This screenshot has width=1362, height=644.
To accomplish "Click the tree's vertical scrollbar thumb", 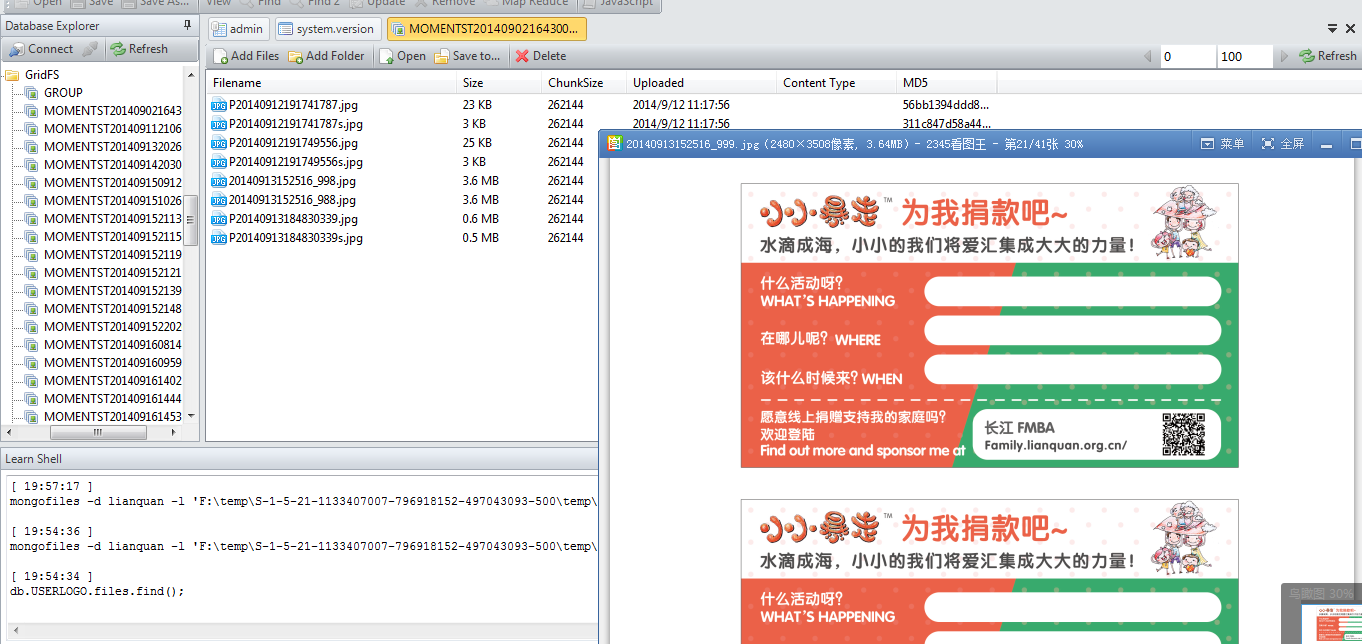I will (191, 220).
